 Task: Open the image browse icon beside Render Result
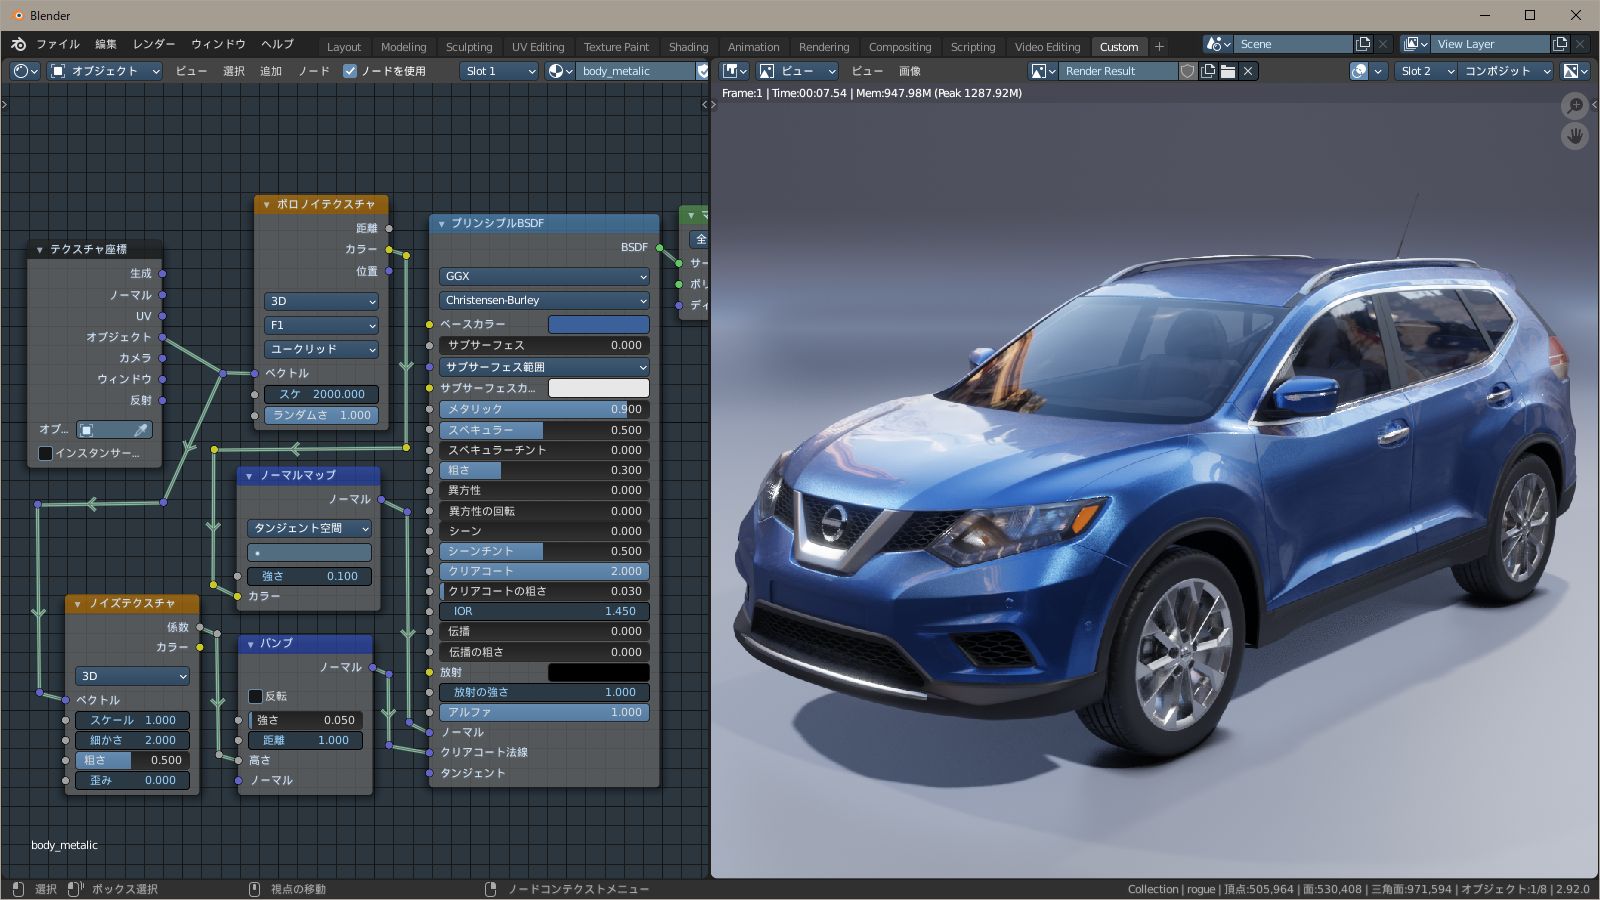tap(1044, 71)
